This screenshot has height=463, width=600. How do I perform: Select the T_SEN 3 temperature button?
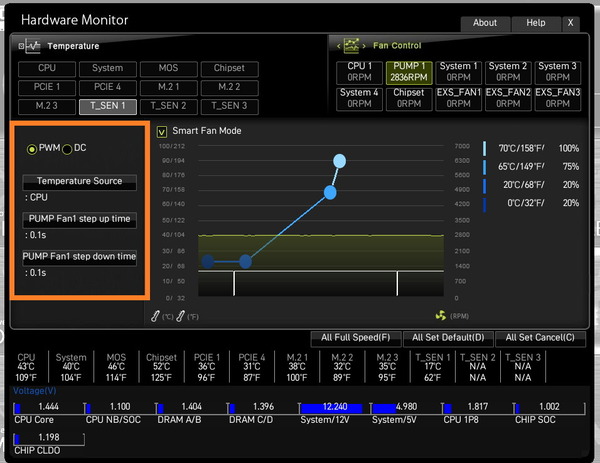pos(230,106)
